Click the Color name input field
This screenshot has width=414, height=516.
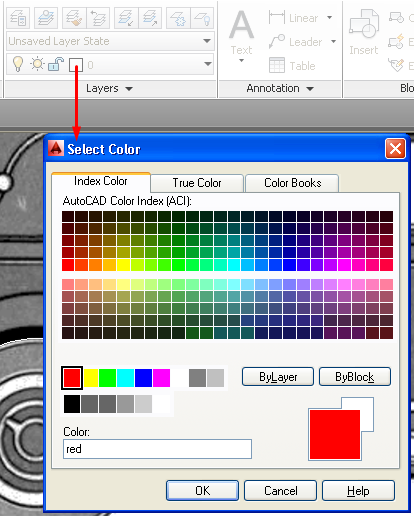(157, 449)
